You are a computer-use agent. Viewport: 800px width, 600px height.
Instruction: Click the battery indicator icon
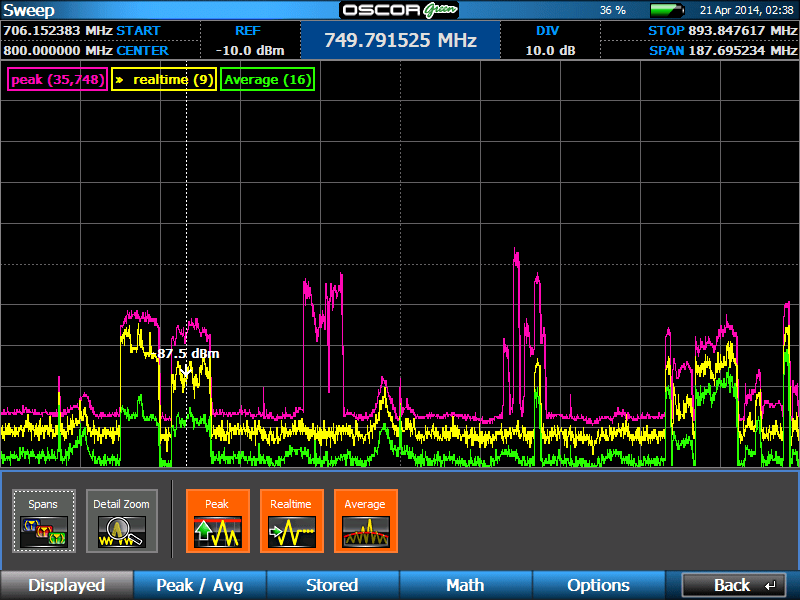tap(666, 9)
